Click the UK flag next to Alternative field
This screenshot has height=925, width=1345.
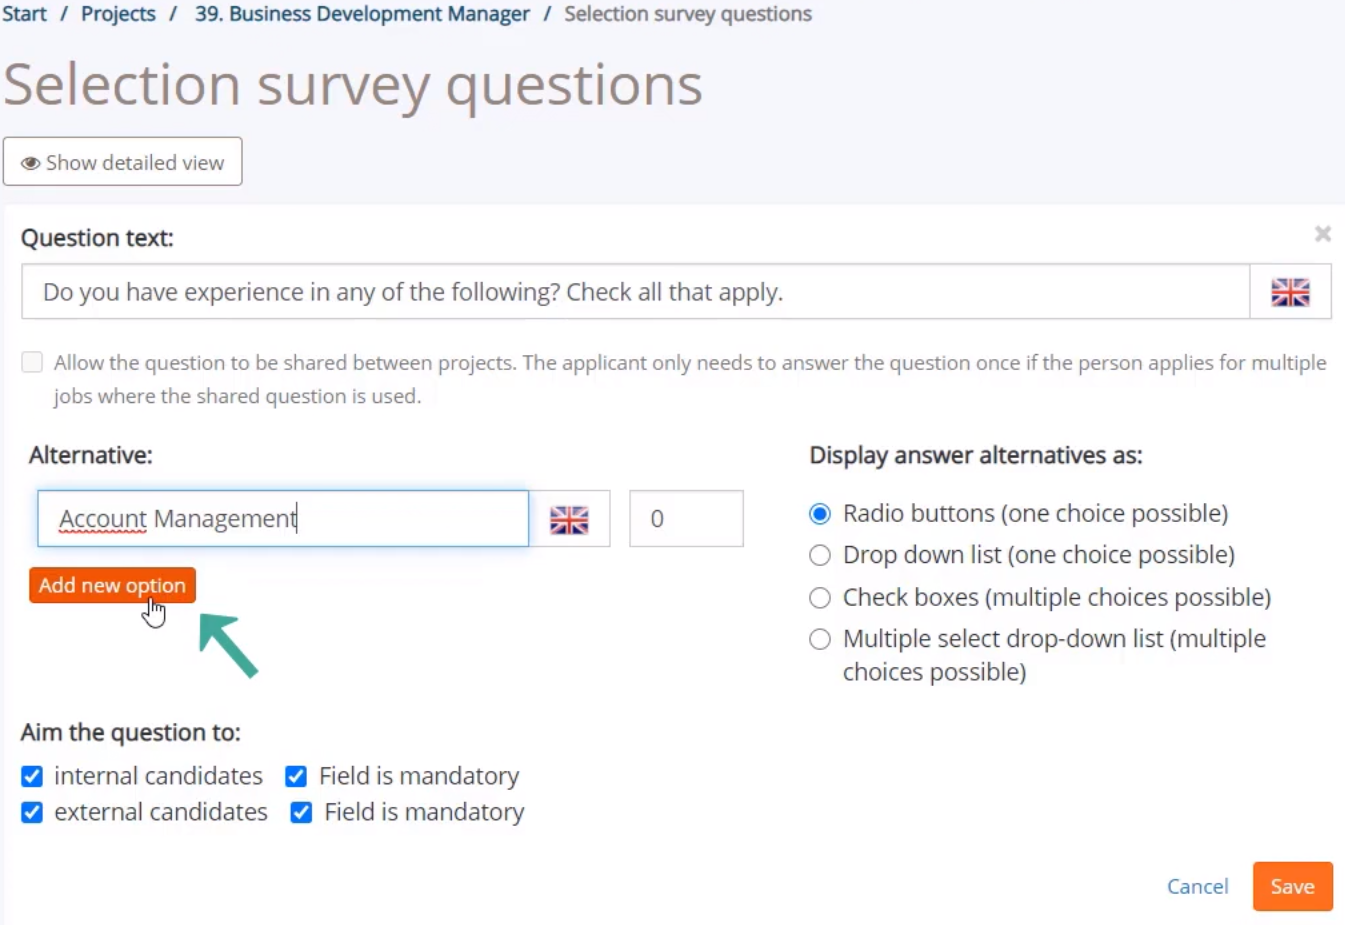pos(569,519)
